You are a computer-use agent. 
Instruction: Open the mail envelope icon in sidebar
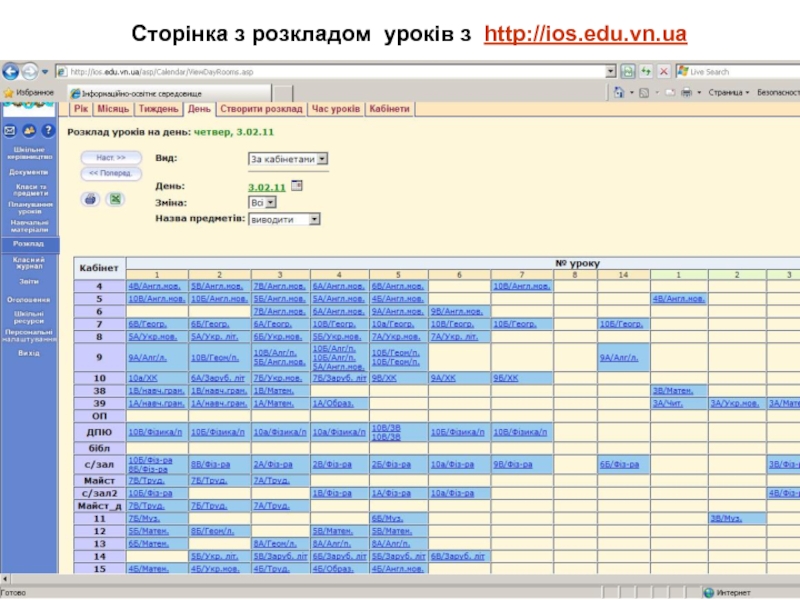(10, 131)
